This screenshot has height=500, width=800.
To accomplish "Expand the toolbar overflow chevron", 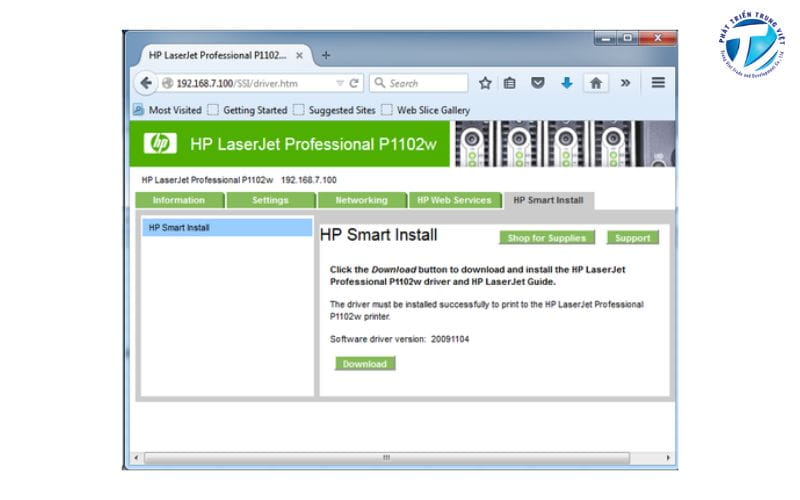I will point(626,83).
